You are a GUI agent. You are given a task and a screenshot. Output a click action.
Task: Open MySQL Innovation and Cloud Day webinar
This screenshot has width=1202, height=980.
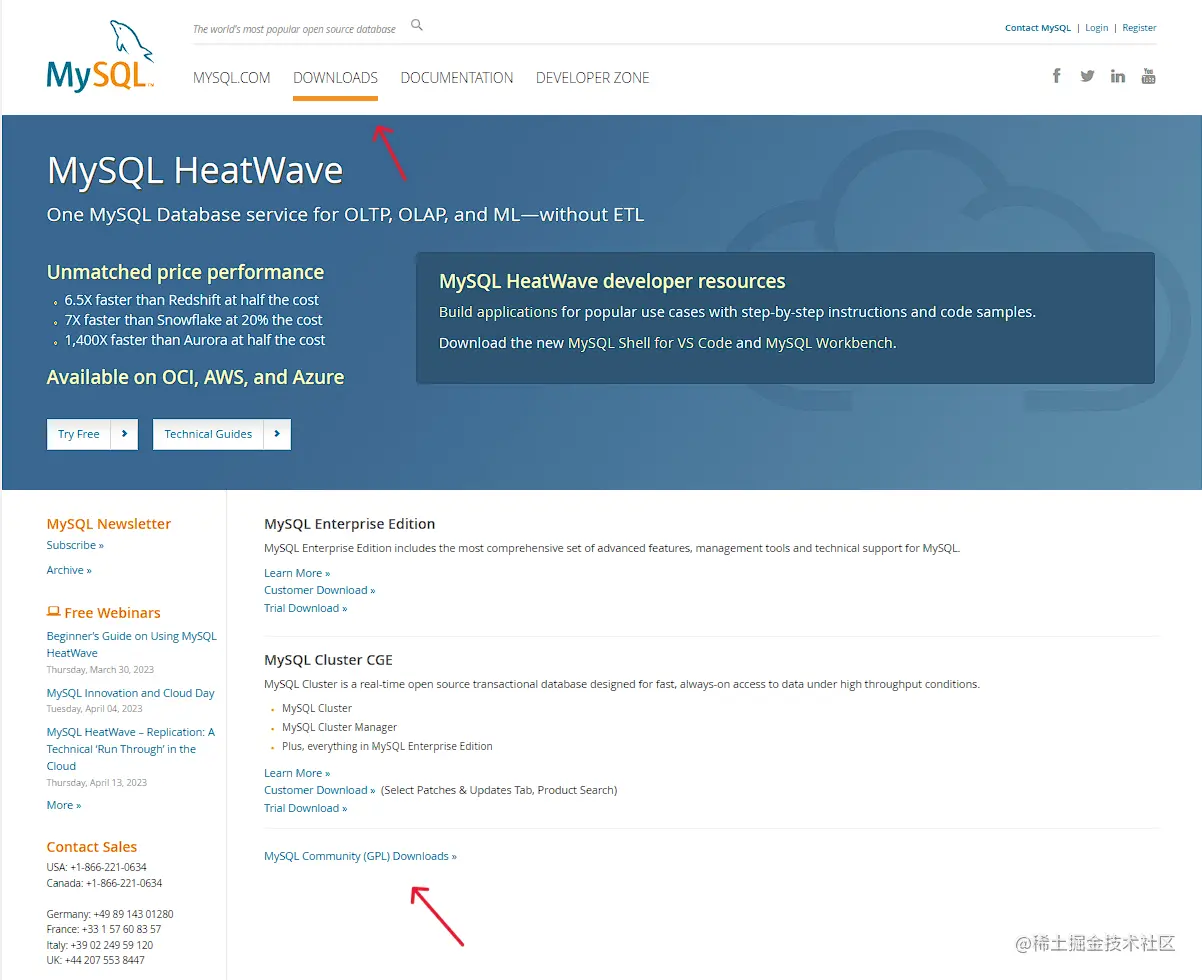tap(130, 693)
